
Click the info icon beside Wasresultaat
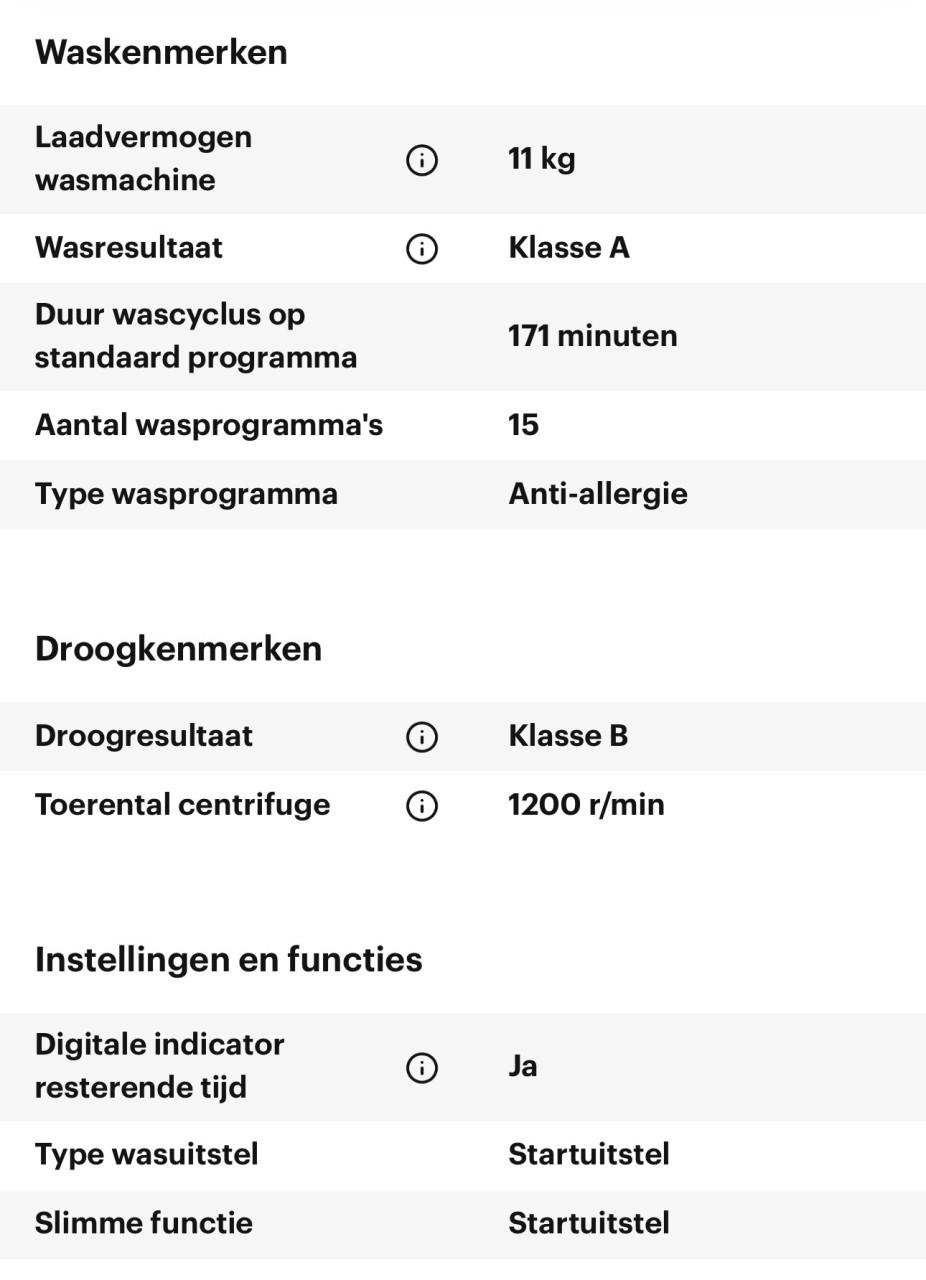point(421,248)
